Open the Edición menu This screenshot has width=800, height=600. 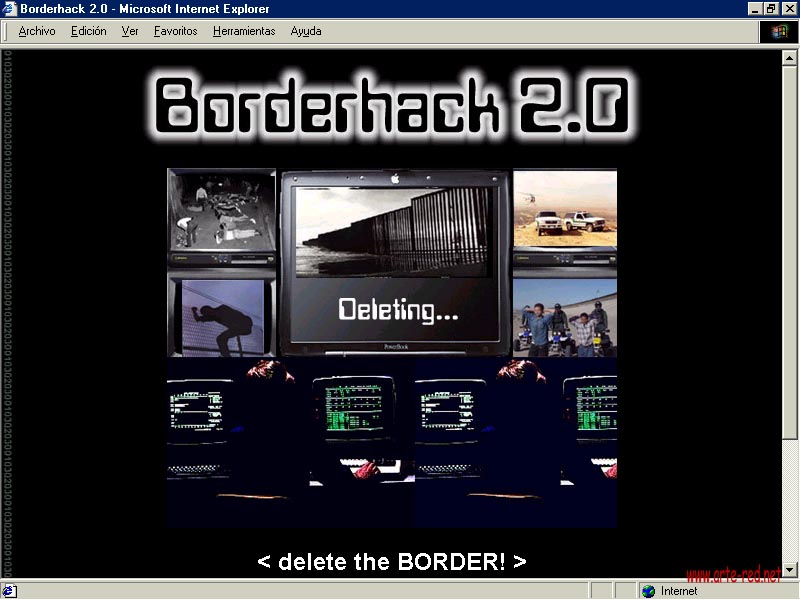click(x=88, y=31)
